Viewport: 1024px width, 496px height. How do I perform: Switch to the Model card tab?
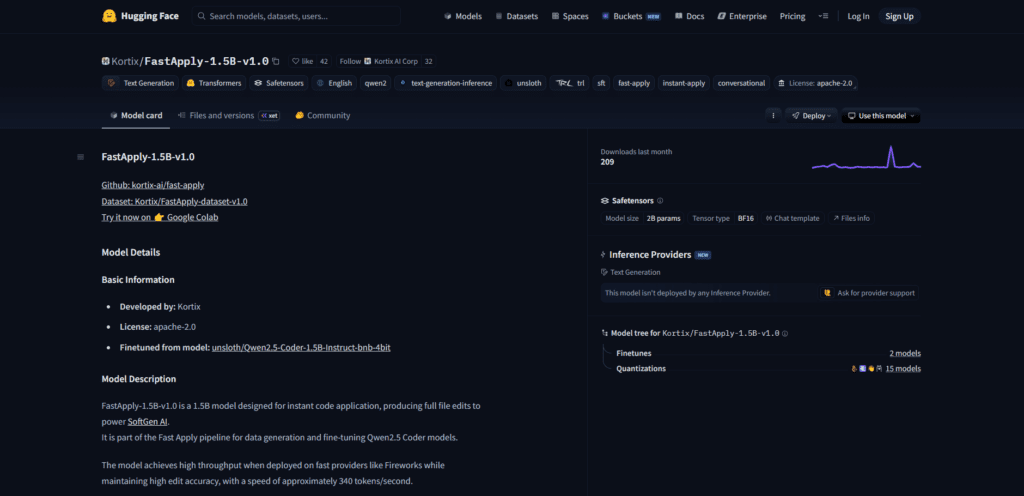click(136, 116)
